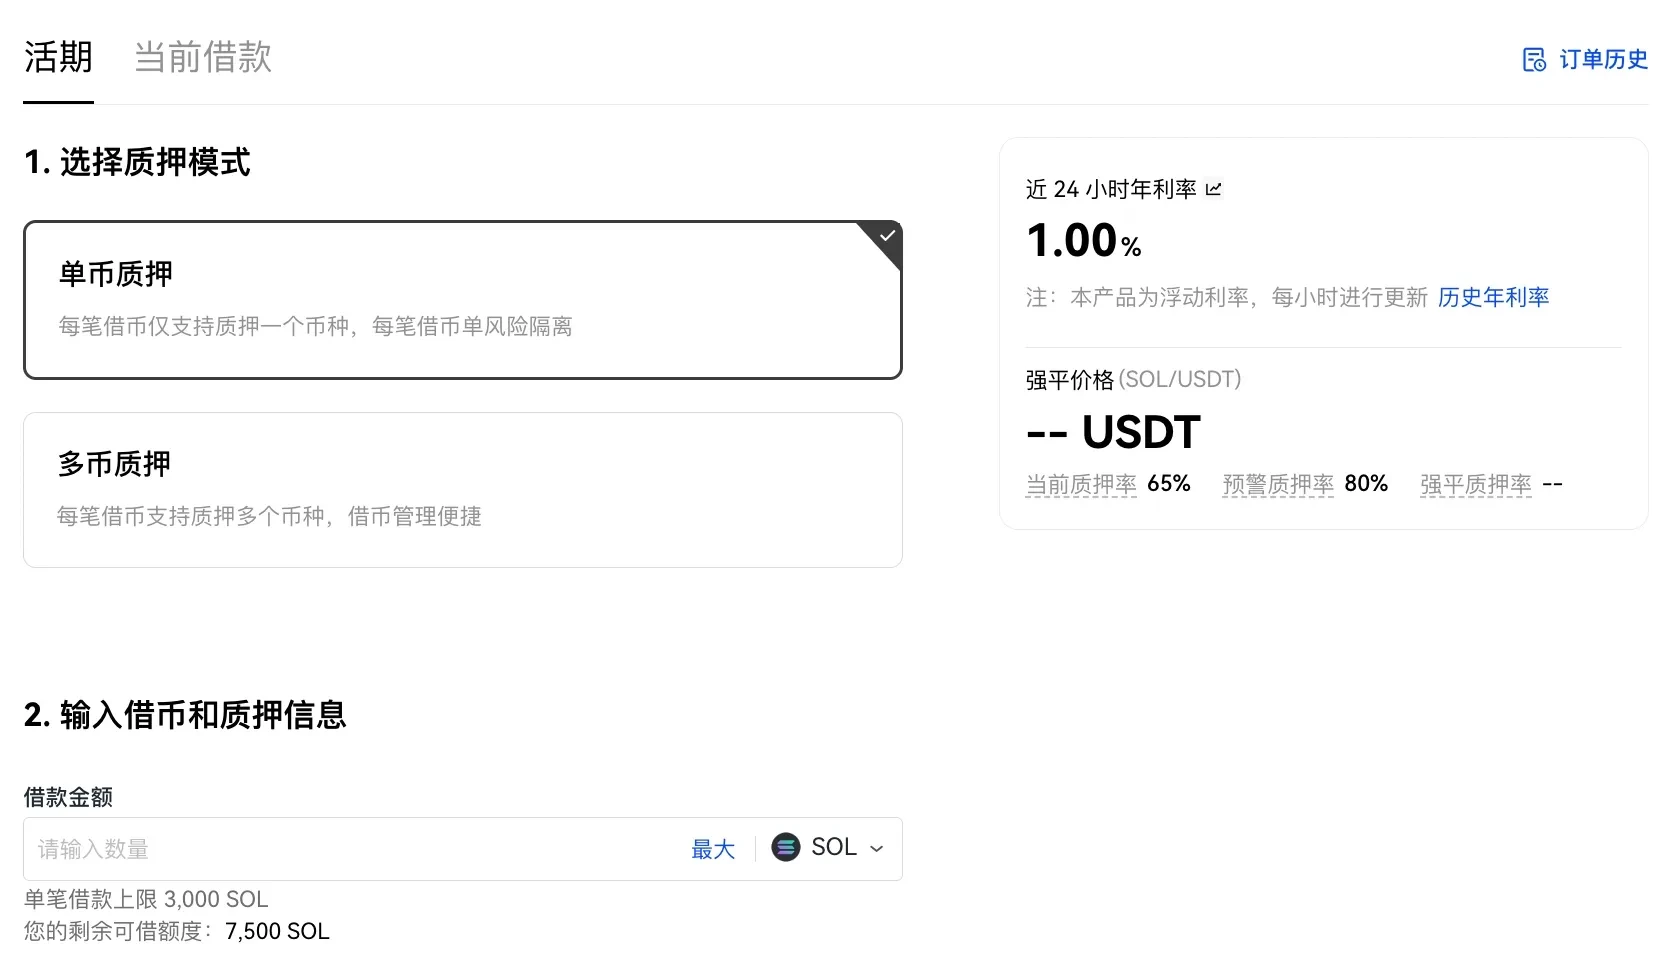Image resolution: width=1676 pixels, height=968 pixels.
Task: Click the SOL coin logo
Action: point(786,848)
